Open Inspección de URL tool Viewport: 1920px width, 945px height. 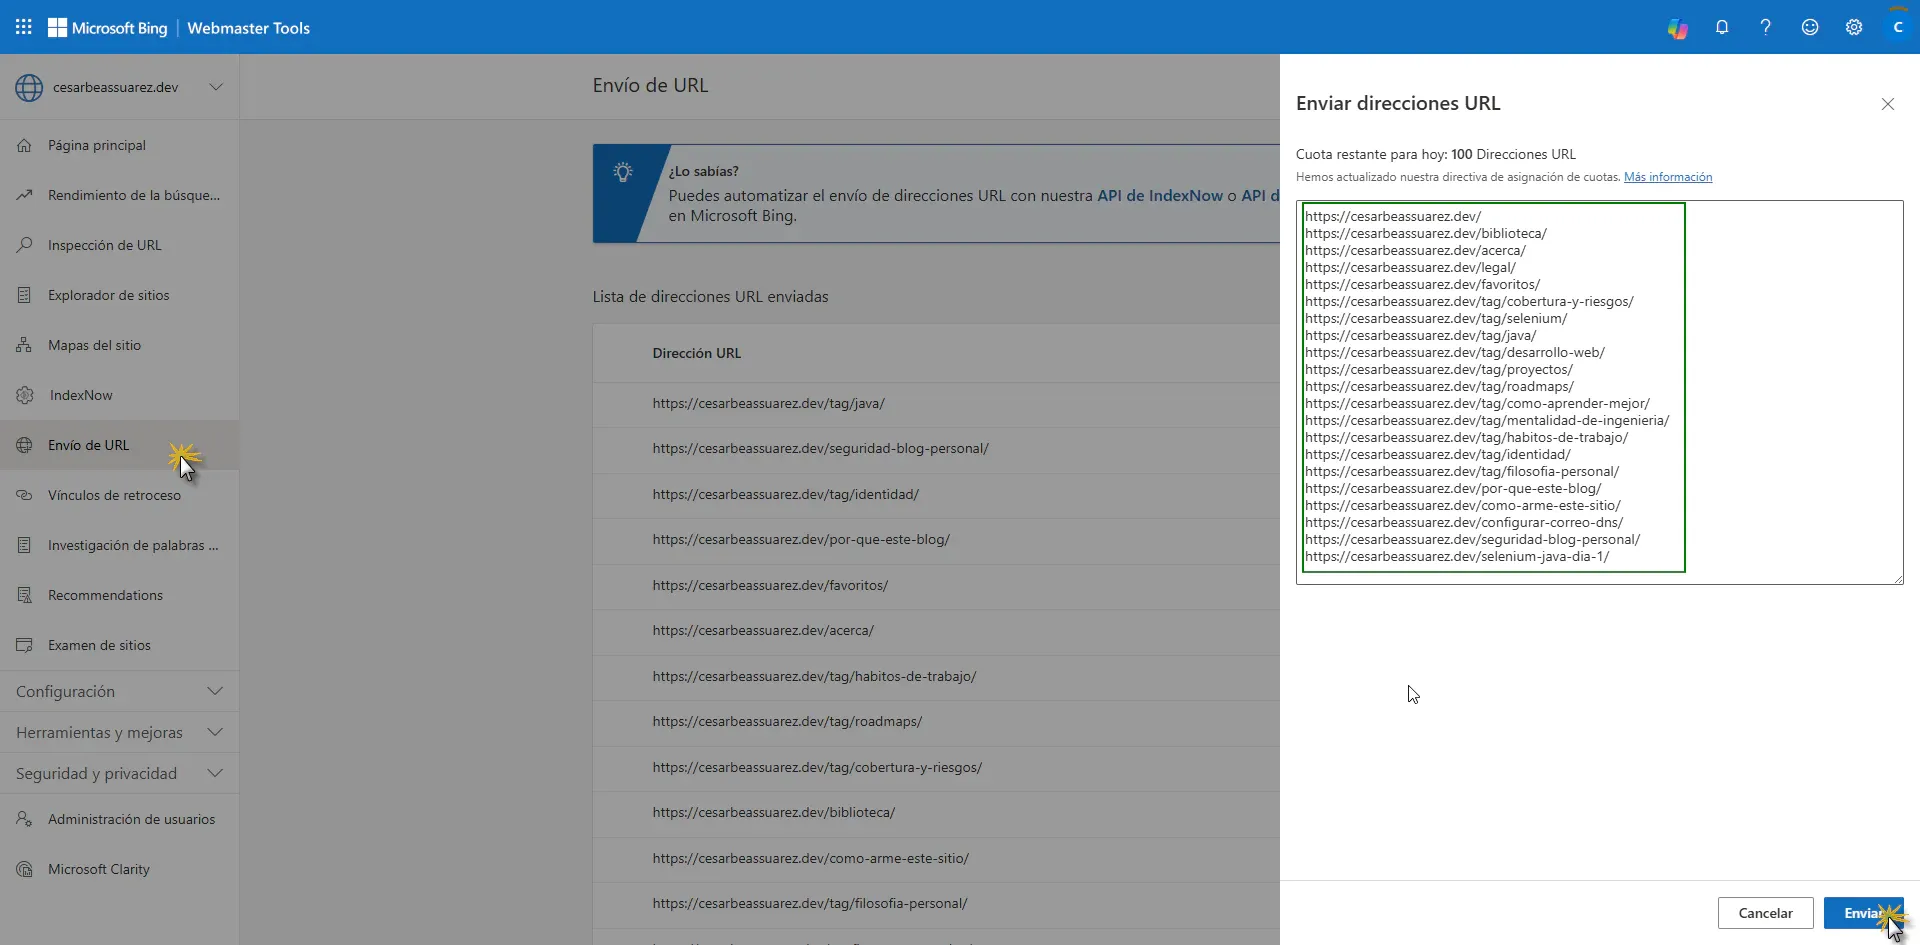[x=104, y=244]
